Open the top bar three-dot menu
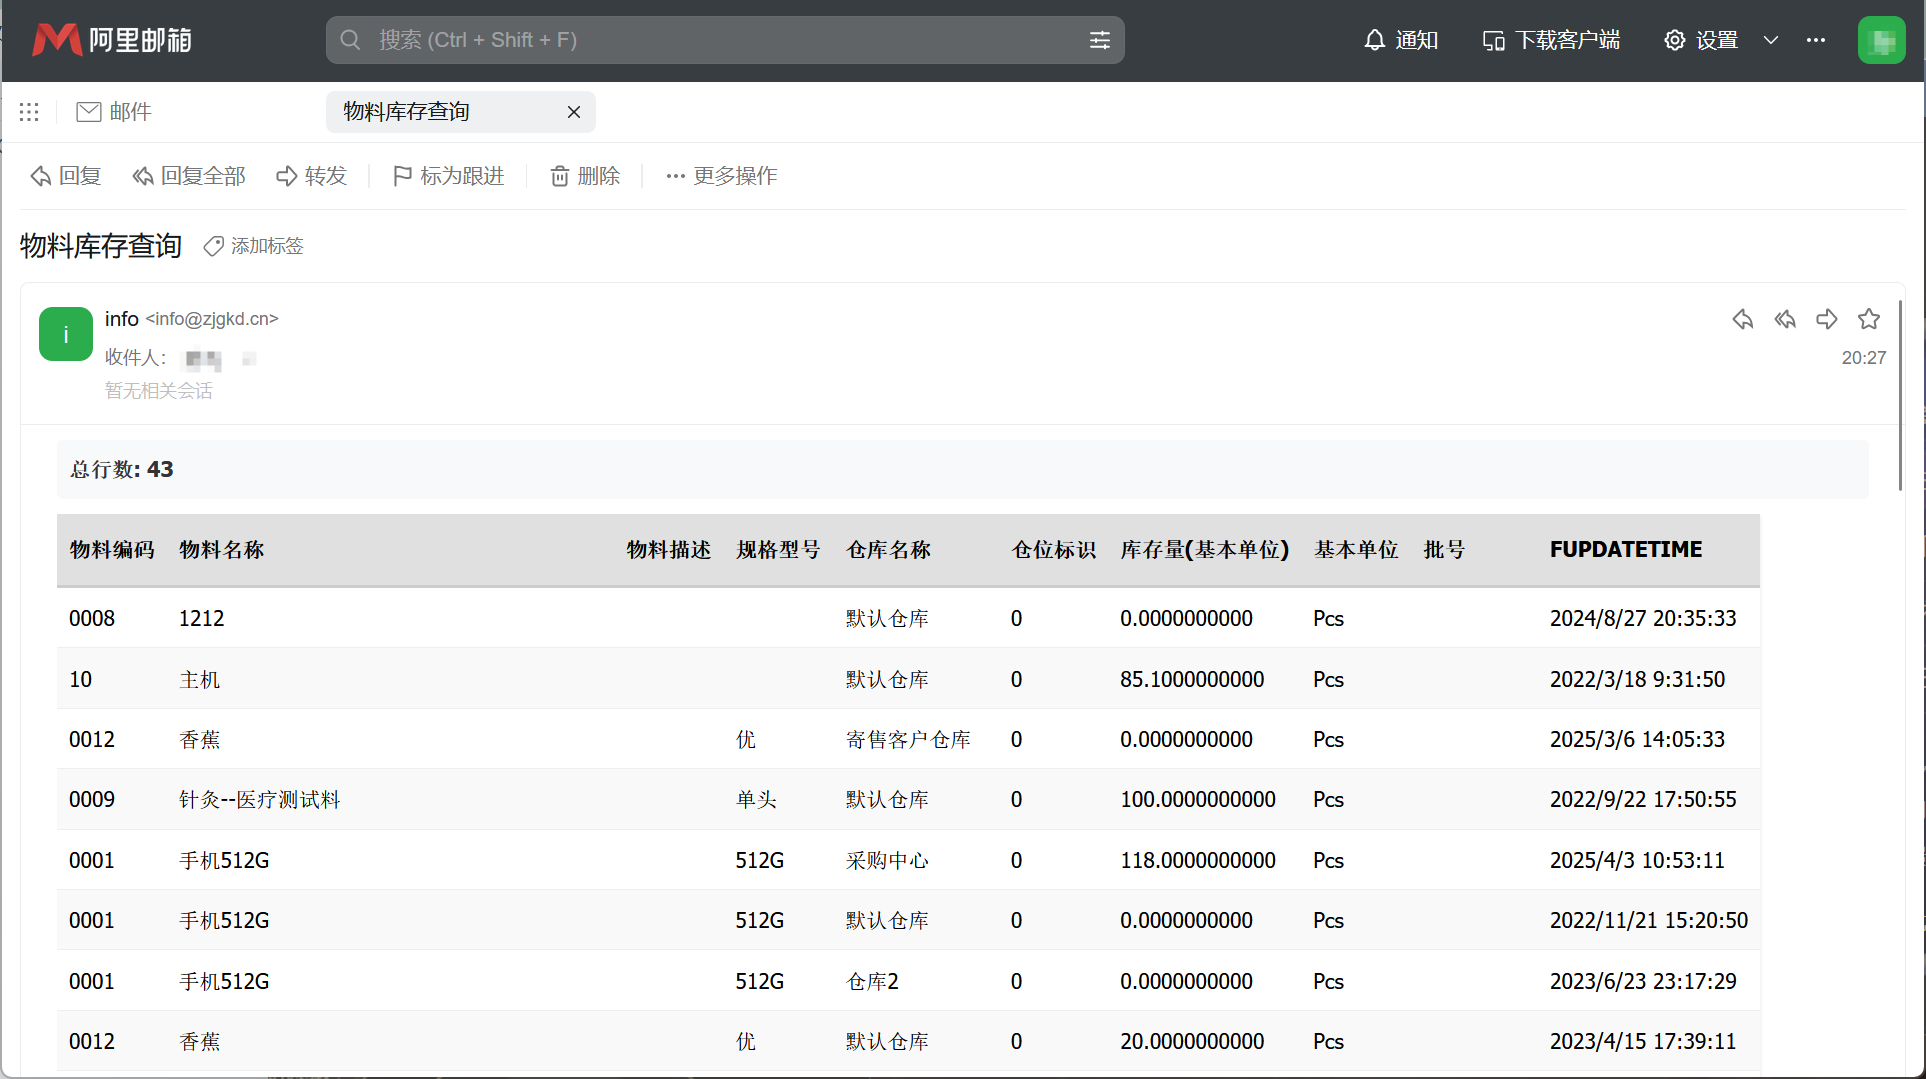Screen dimensions: 1926x1079 click(1816, 40)
